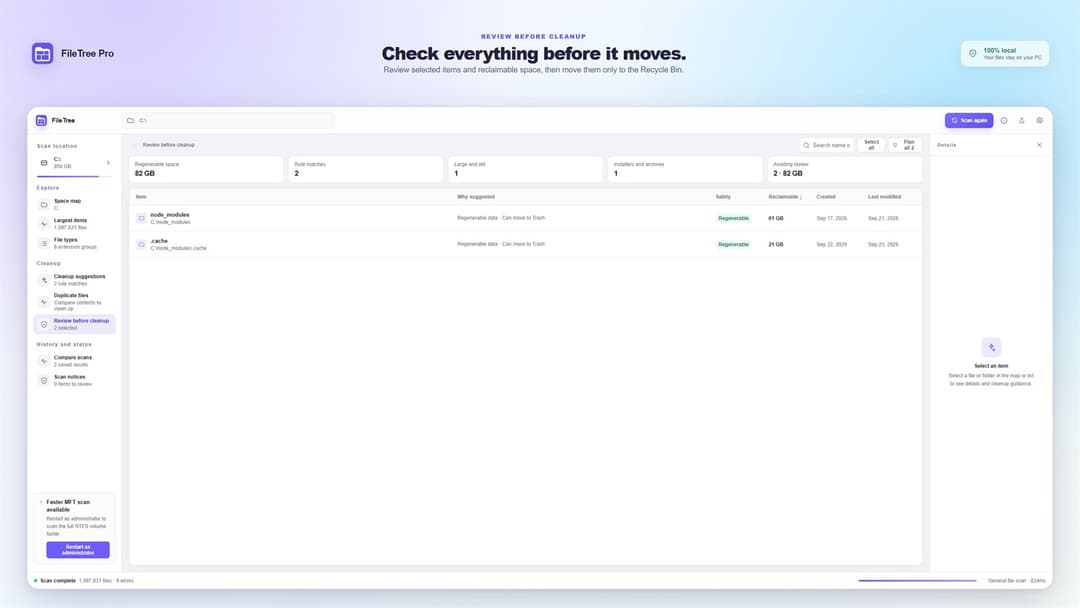Click the Compare scans icon

(44, 361)
